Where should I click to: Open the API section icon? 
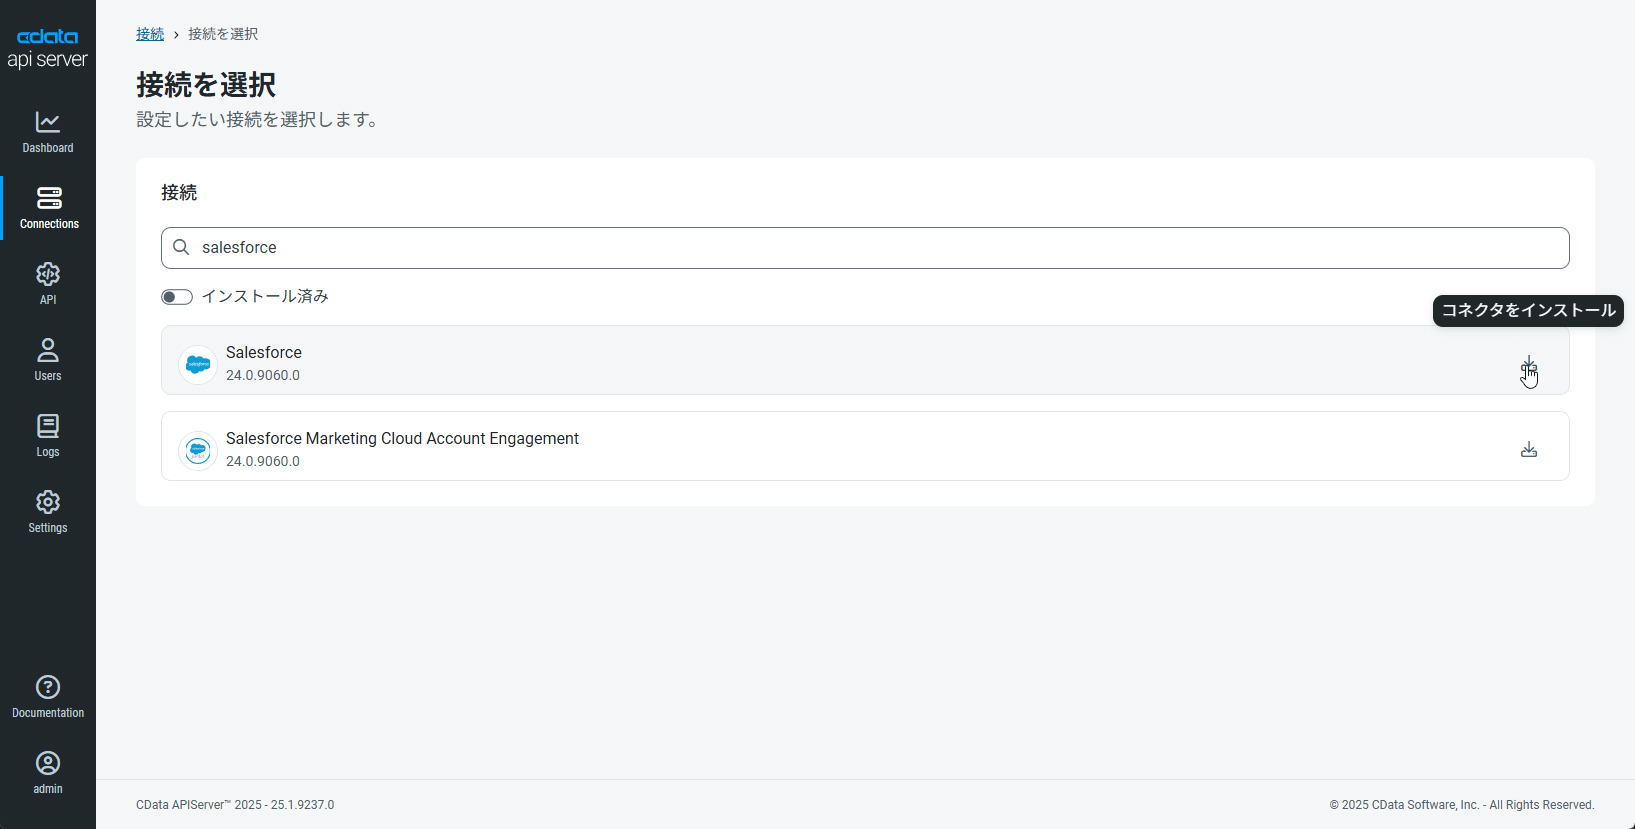[48, 274]
